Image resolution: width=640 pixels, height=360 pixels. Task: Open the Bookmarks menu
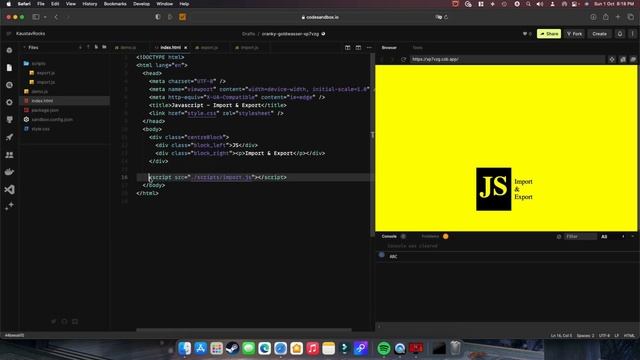click(115, 4)
